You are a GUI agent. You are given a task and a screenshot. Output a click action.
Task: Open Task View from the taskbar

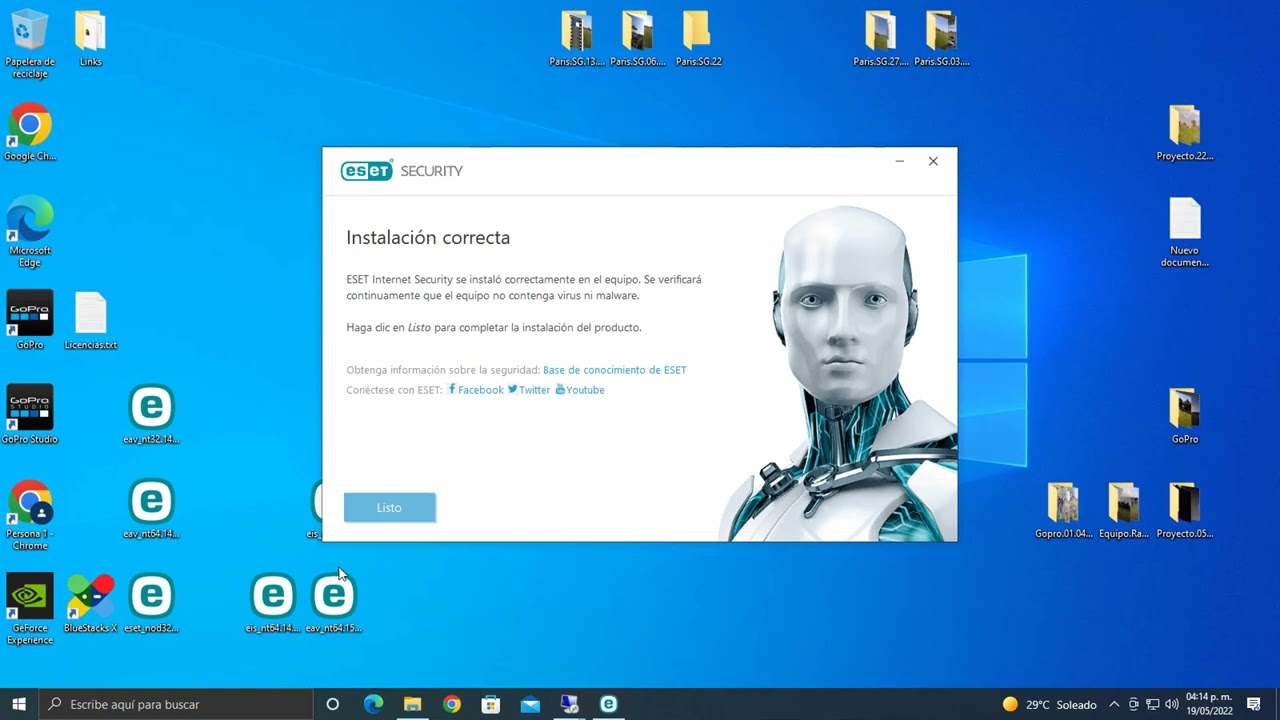click(333, 704)
